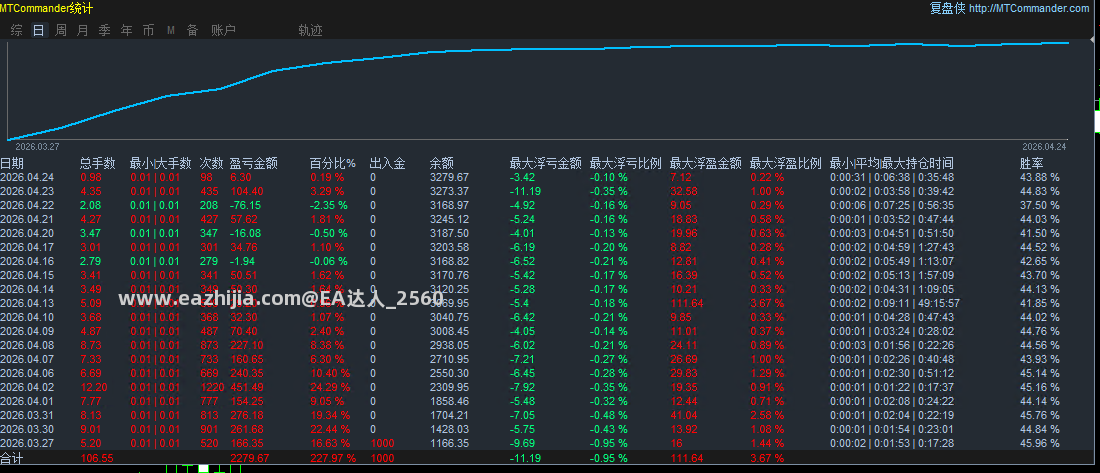1100x473 pixels.
Task: Click the 1220 trade count cell
Action: 212,387
